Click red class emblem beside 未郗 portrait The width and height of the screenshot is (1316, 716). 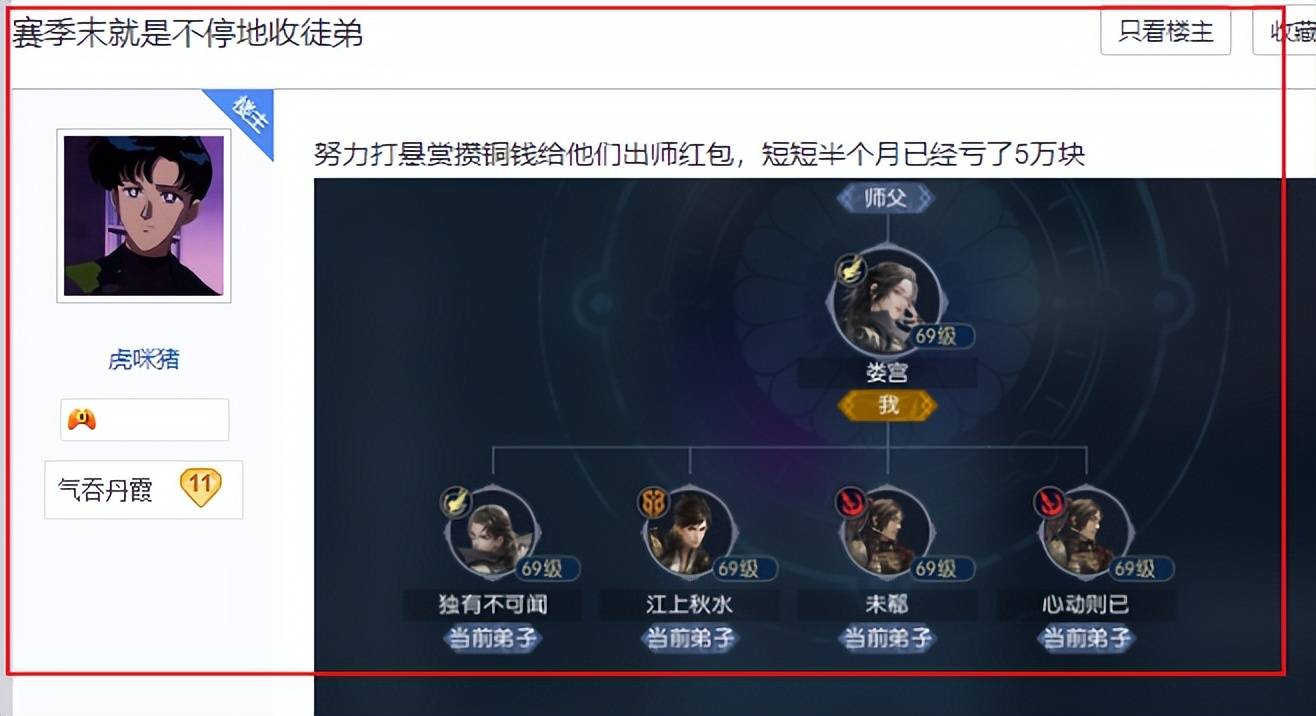tap(850, 502)
